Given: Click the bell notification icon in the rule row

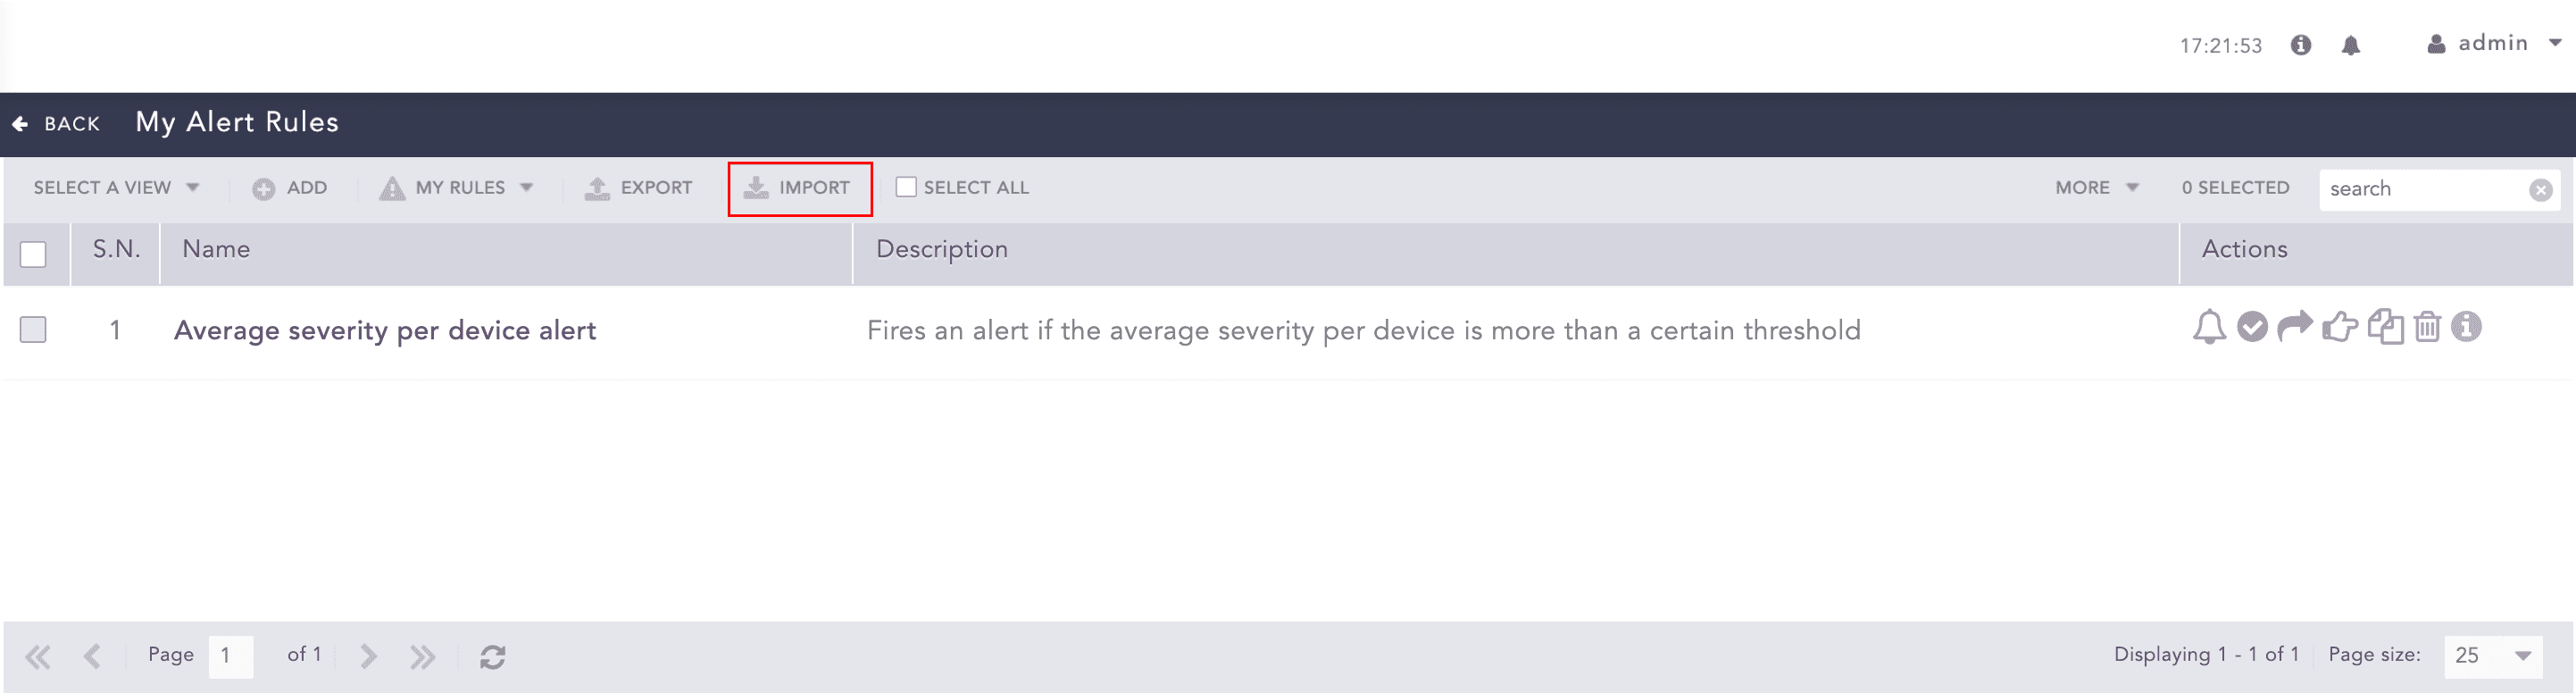Looking at the screenshot, I should [x=2209, y=328].
